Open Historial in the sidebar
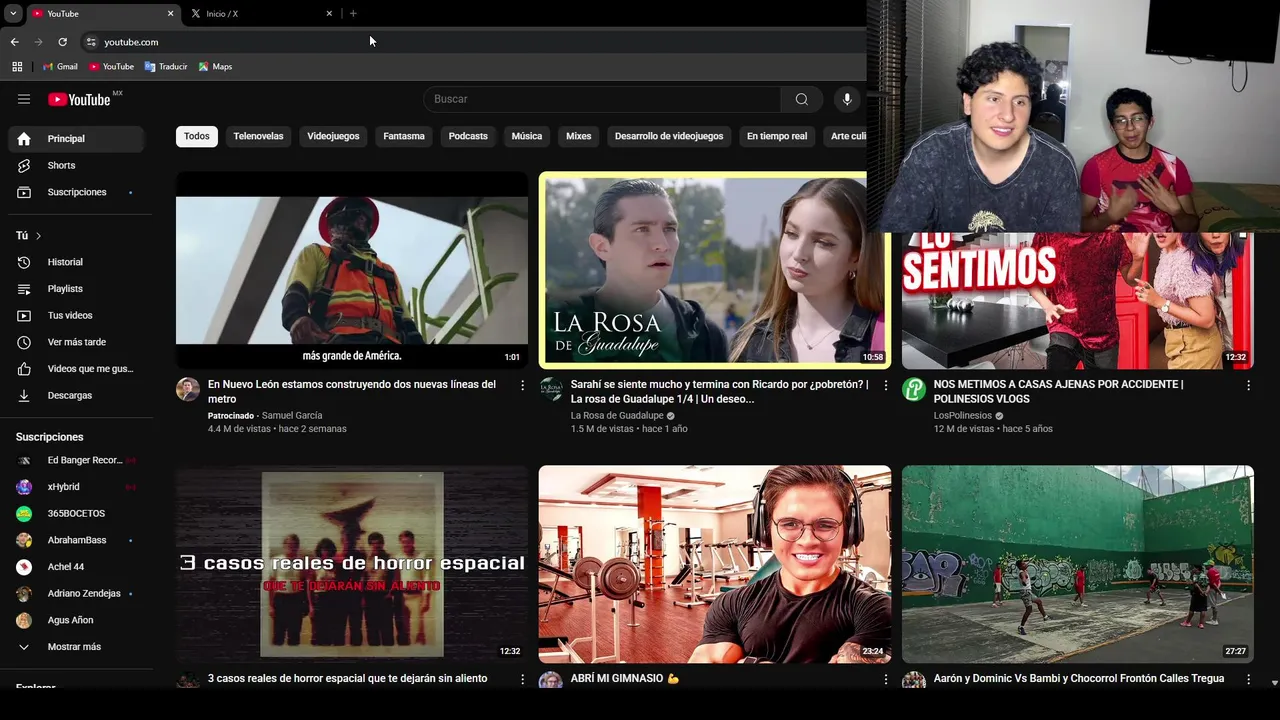Viewport: 1280px width, 720px height. 76,262
